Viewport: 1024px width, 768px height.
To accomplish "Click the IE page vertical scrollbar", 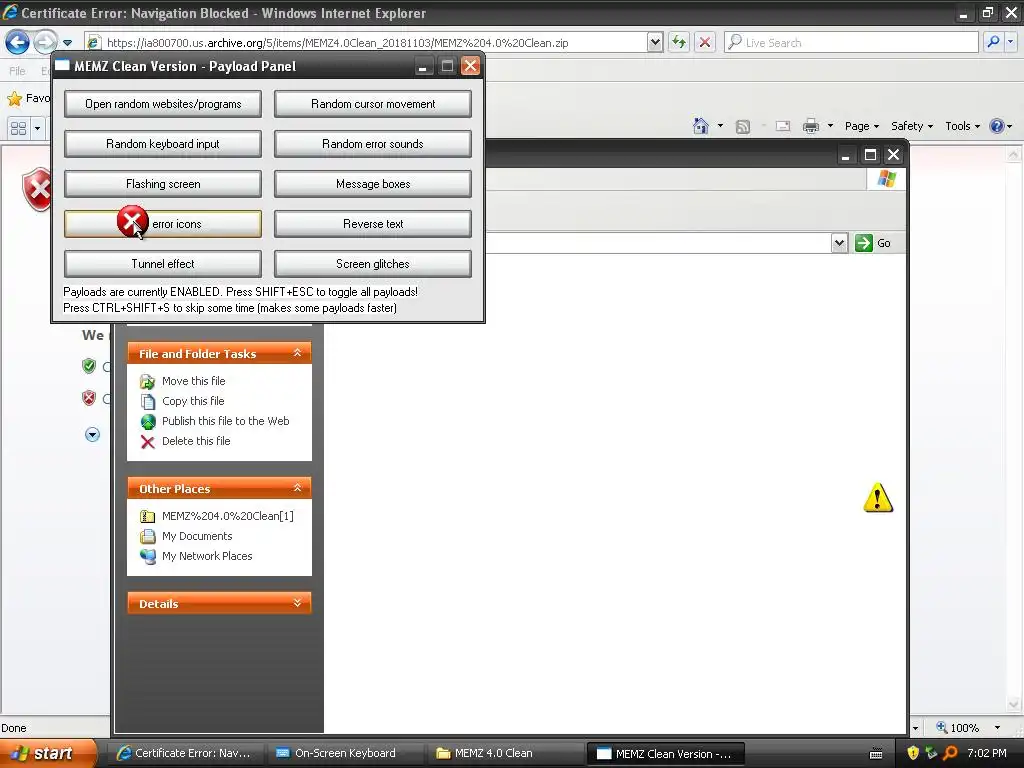I will 1013,430.
